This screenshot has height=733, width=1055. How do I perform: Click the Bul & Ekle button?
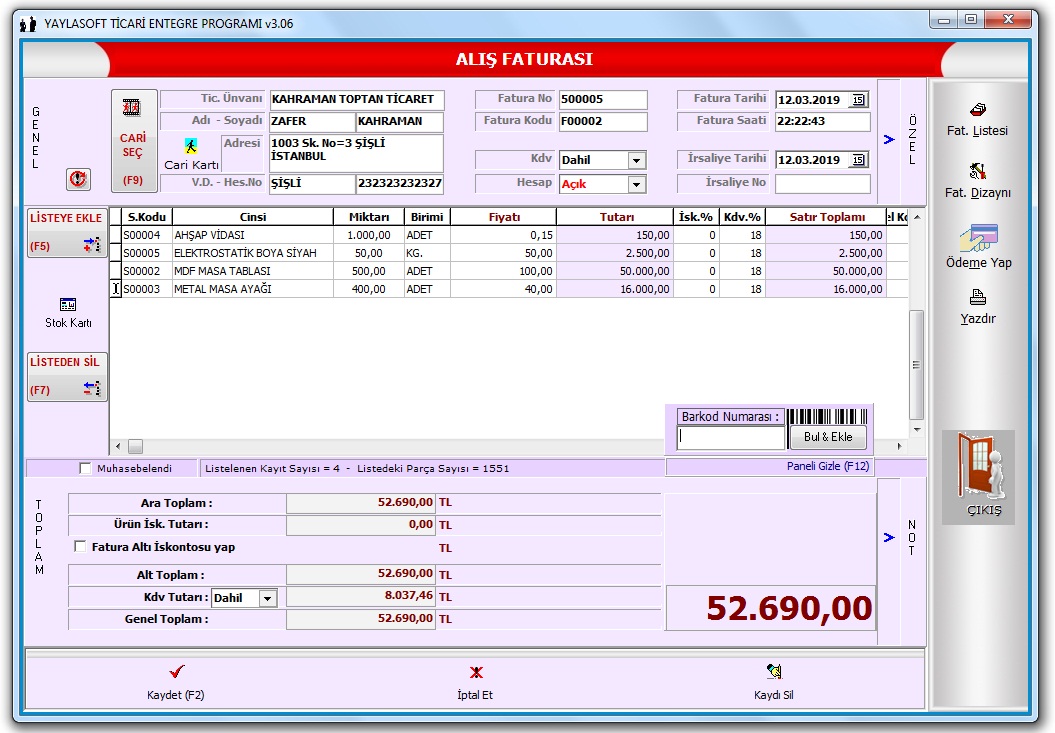(x=828, y=437)
